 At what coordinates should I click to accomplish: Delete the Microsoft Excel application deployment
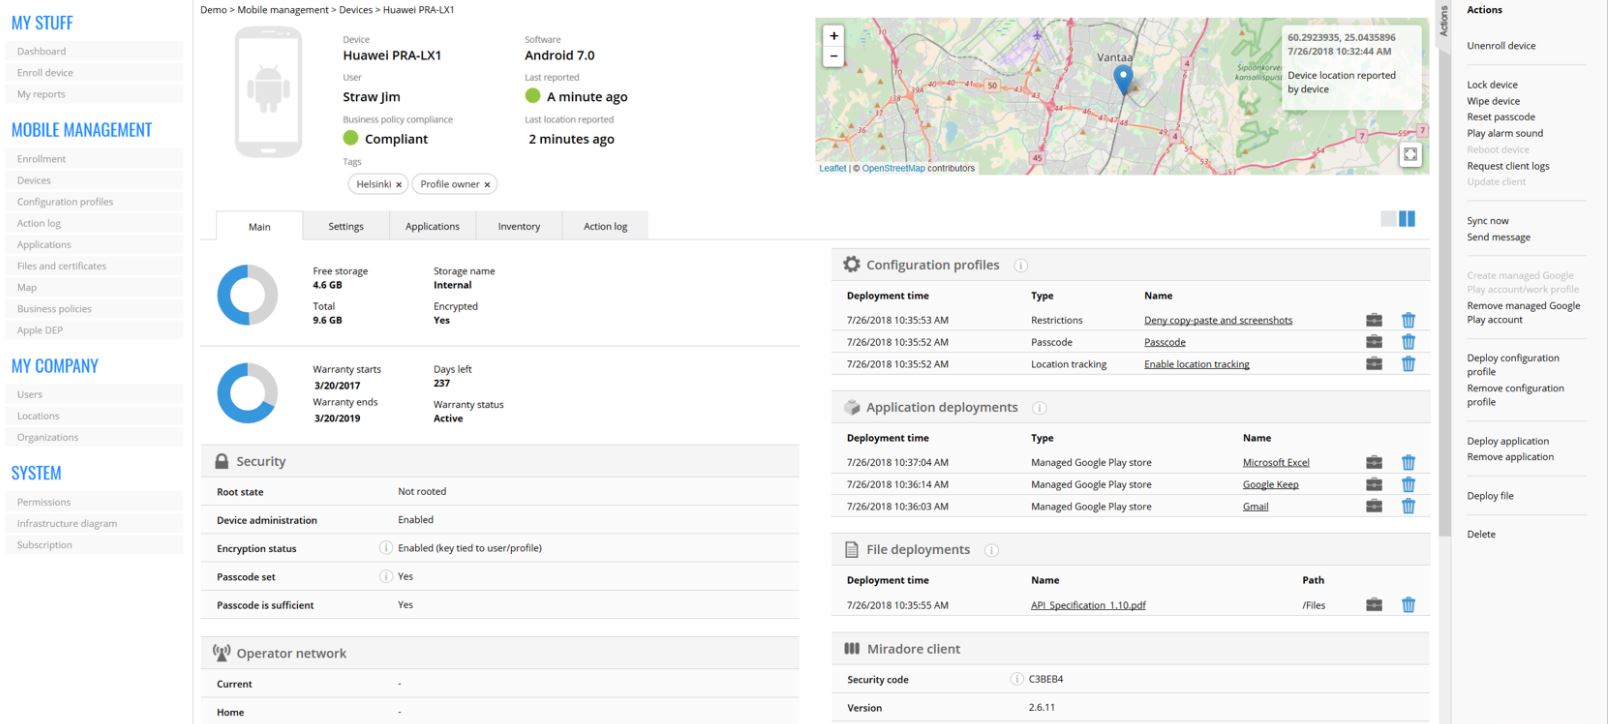pos(1408,462)
